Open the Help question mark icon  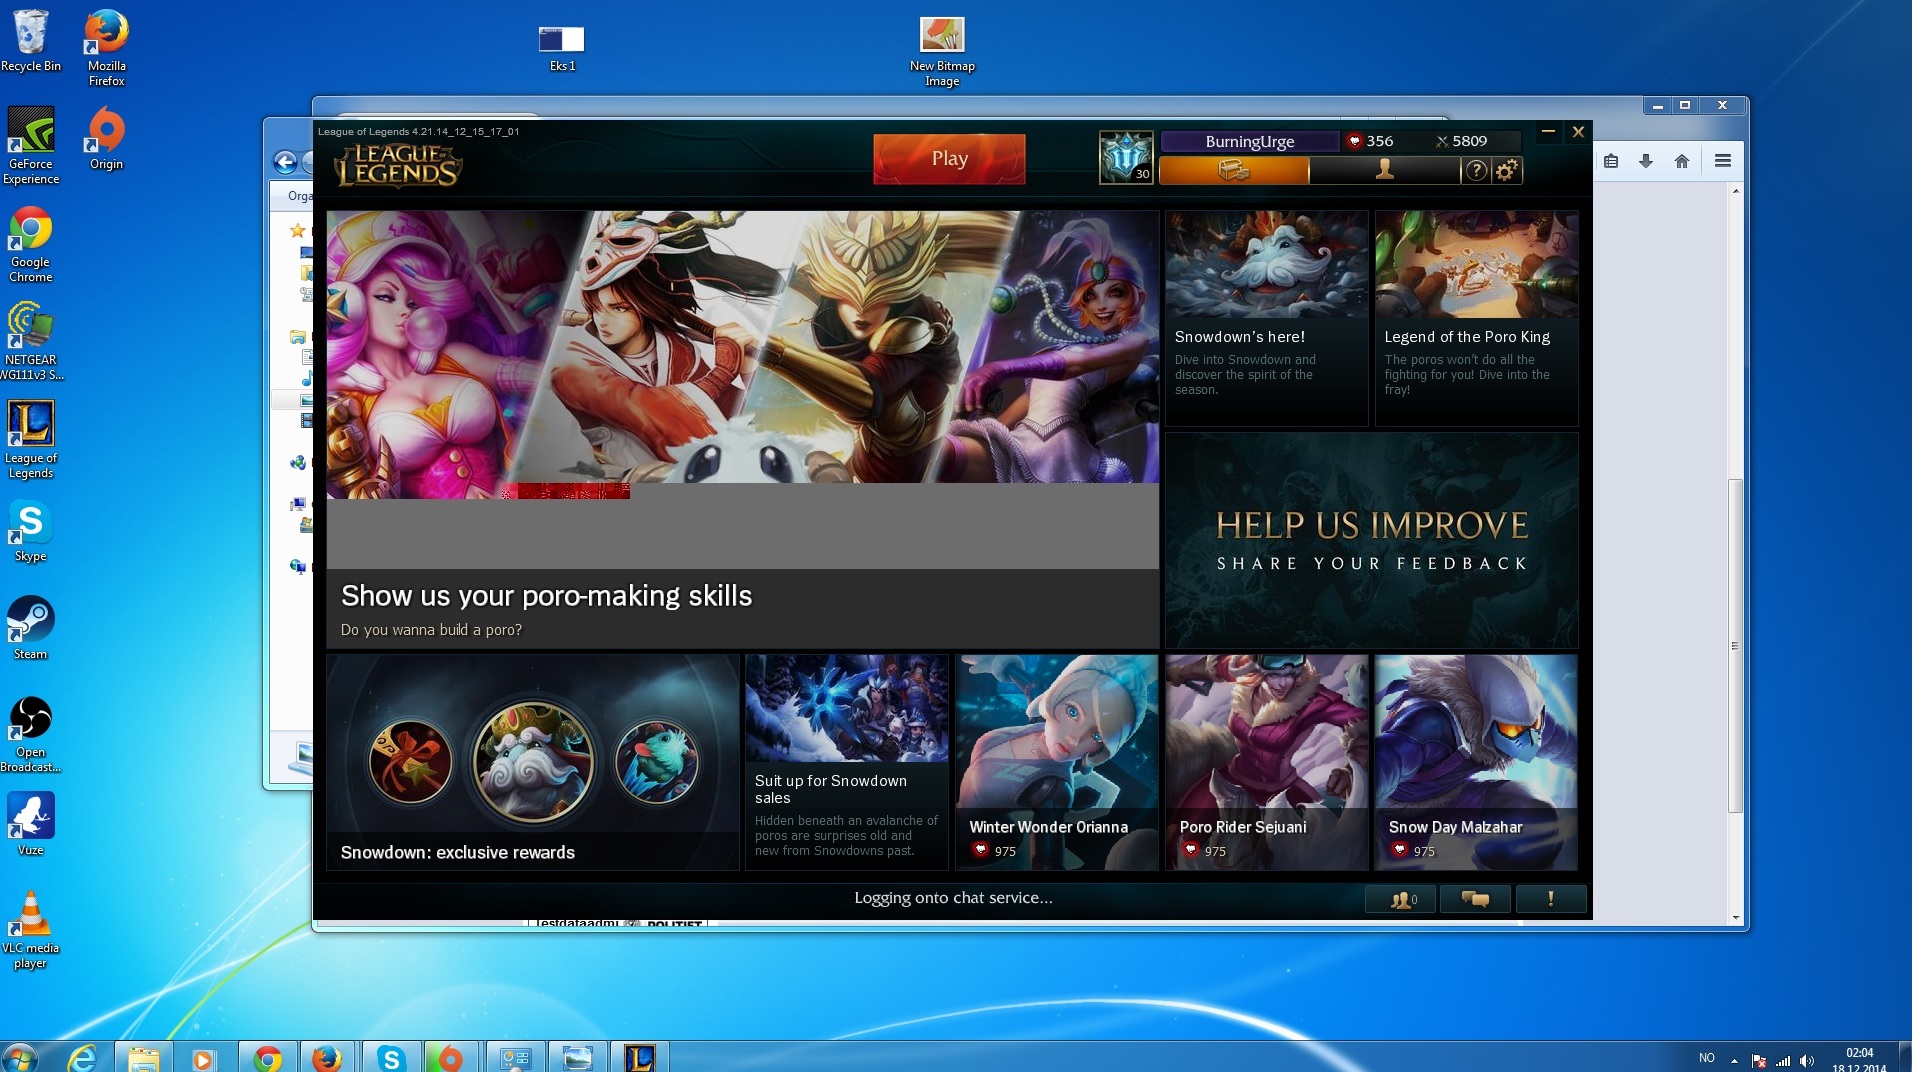click(1476, 171)
